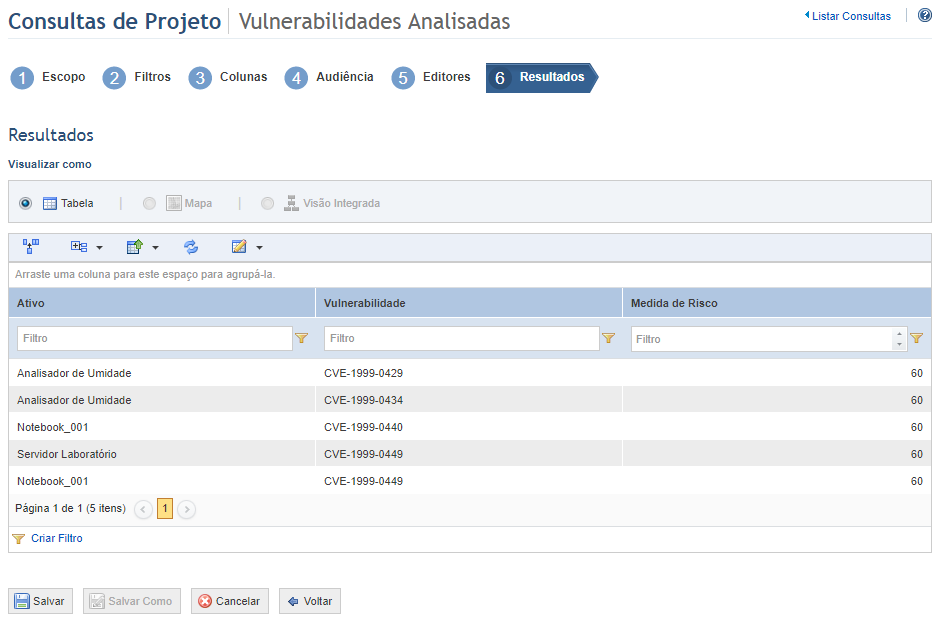Viewport: 940px width, 625px height.
Task: Click the Salvar Como button
Action: tap(132, 601)
